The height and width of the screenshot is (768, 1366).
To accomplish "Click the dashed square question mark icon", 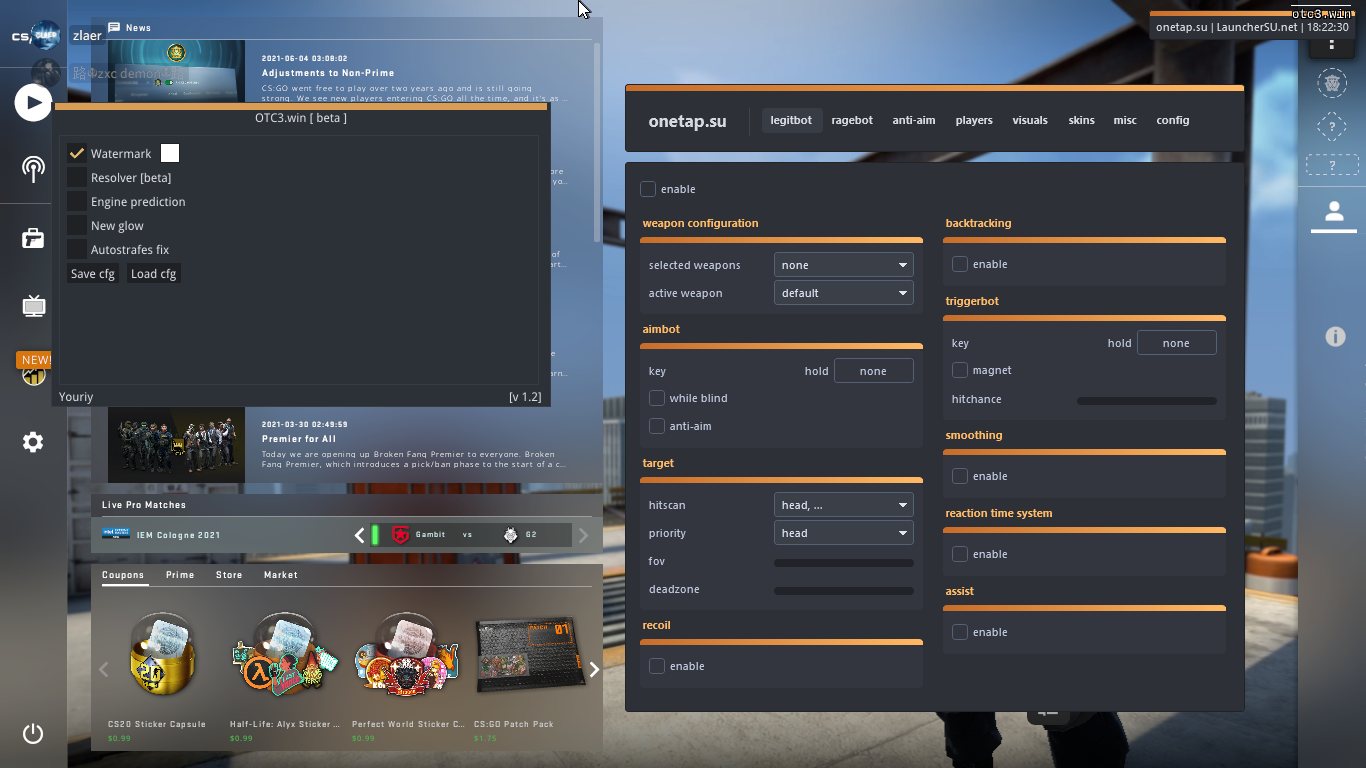I will tap(1332, 127).
